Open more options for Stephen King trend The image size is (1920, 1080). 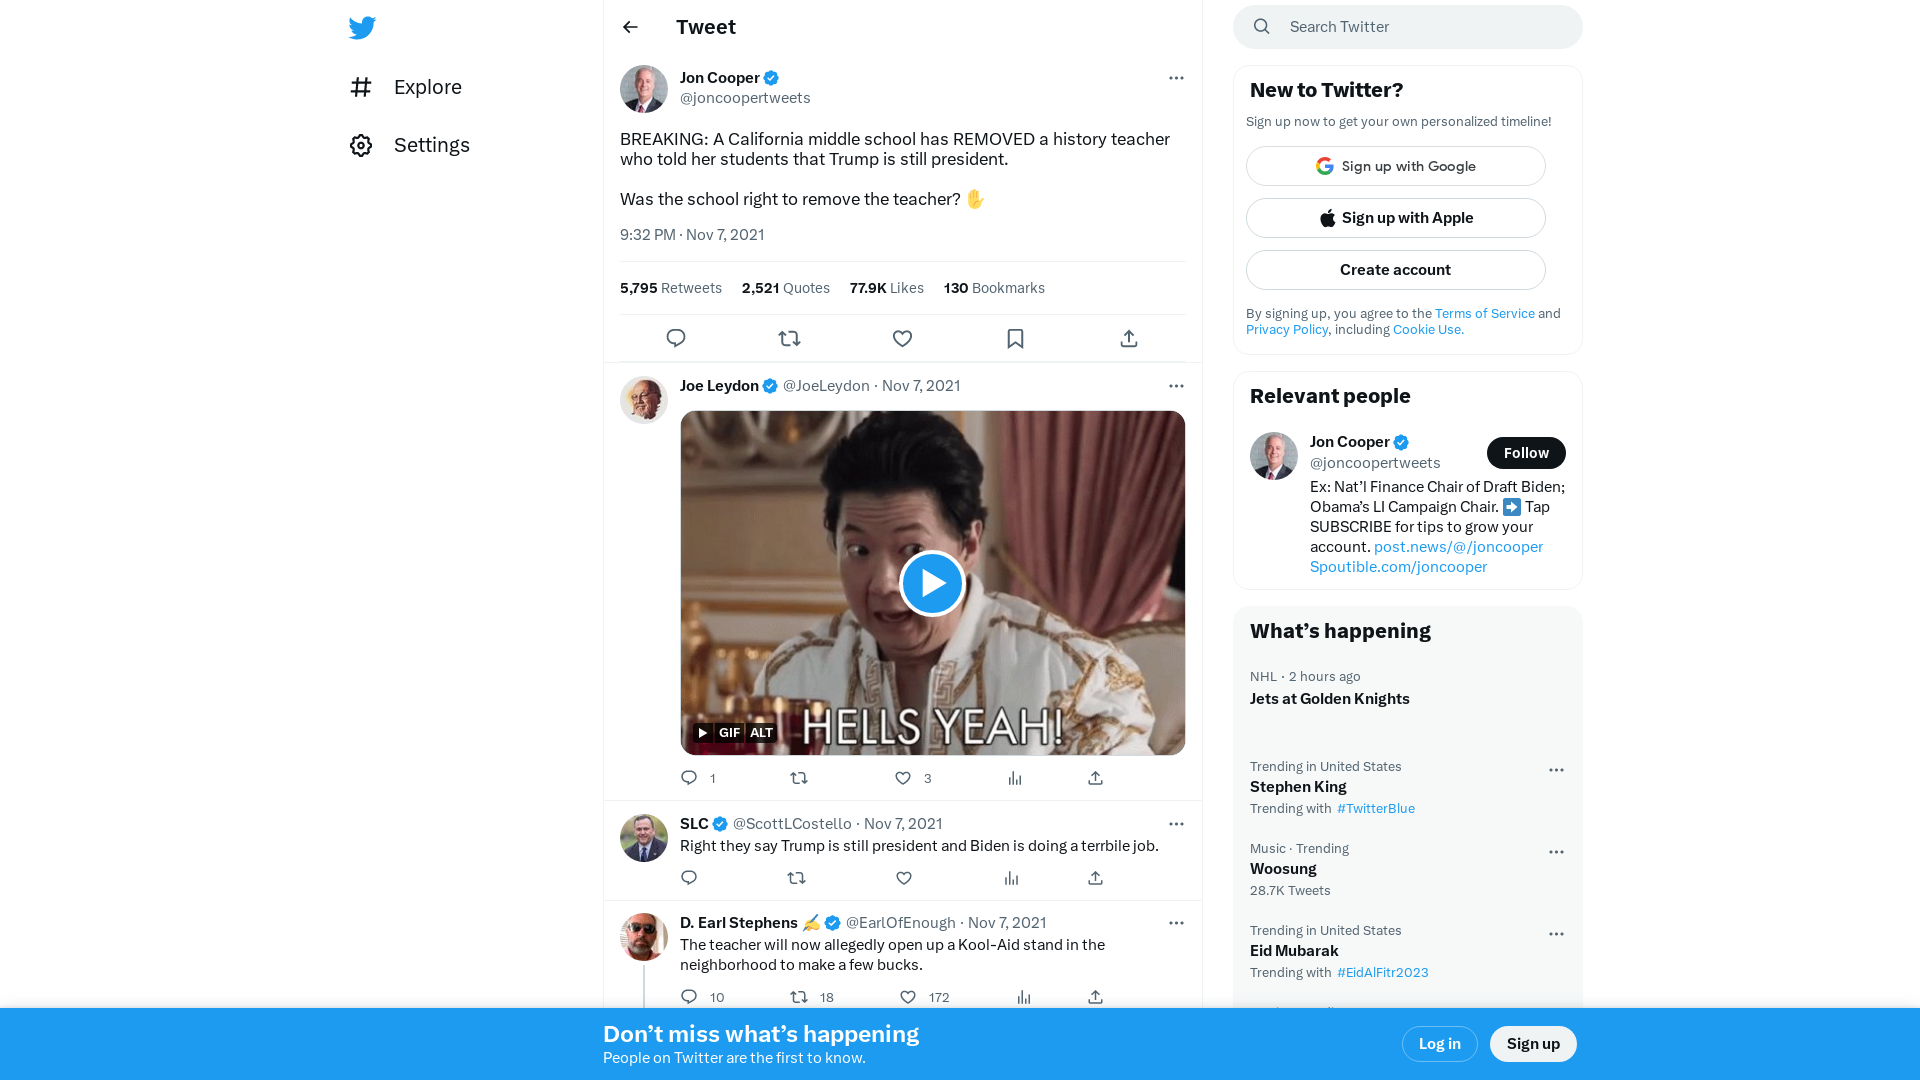pyautogui.click(x=1556, y=770)
